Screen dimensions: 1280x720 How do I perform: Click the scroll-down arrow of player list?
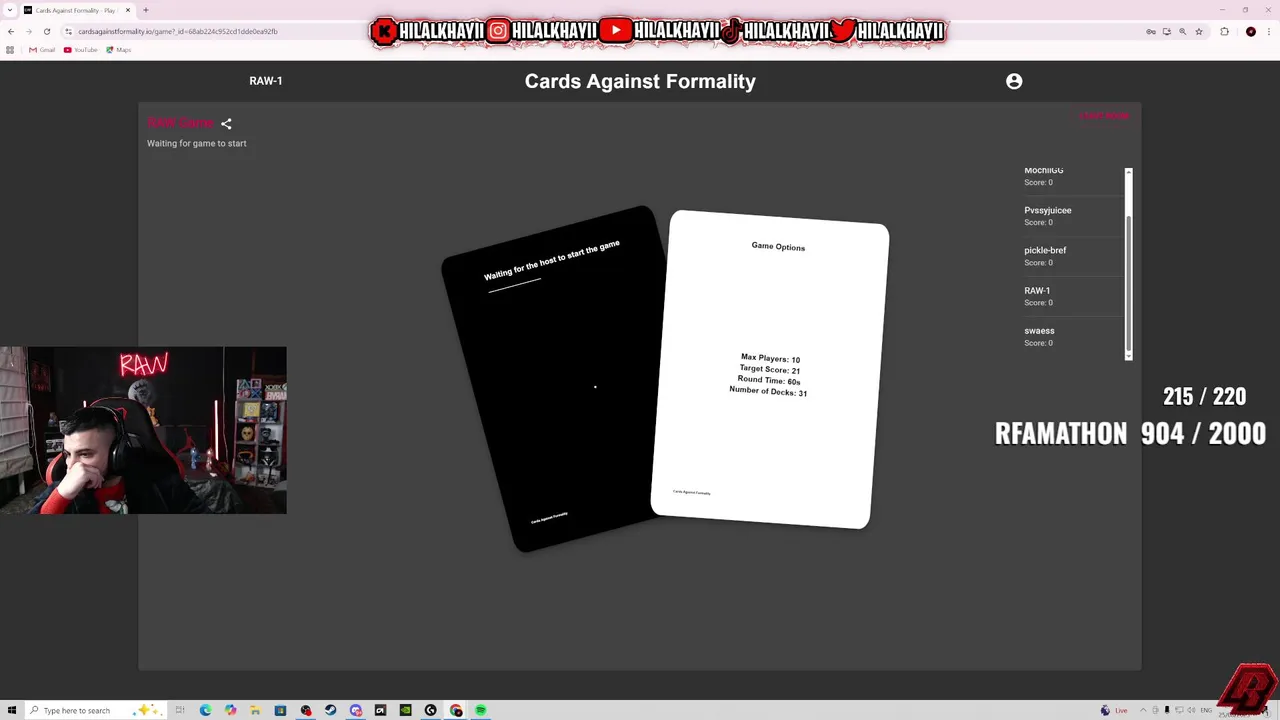[x=1128, y=356]
